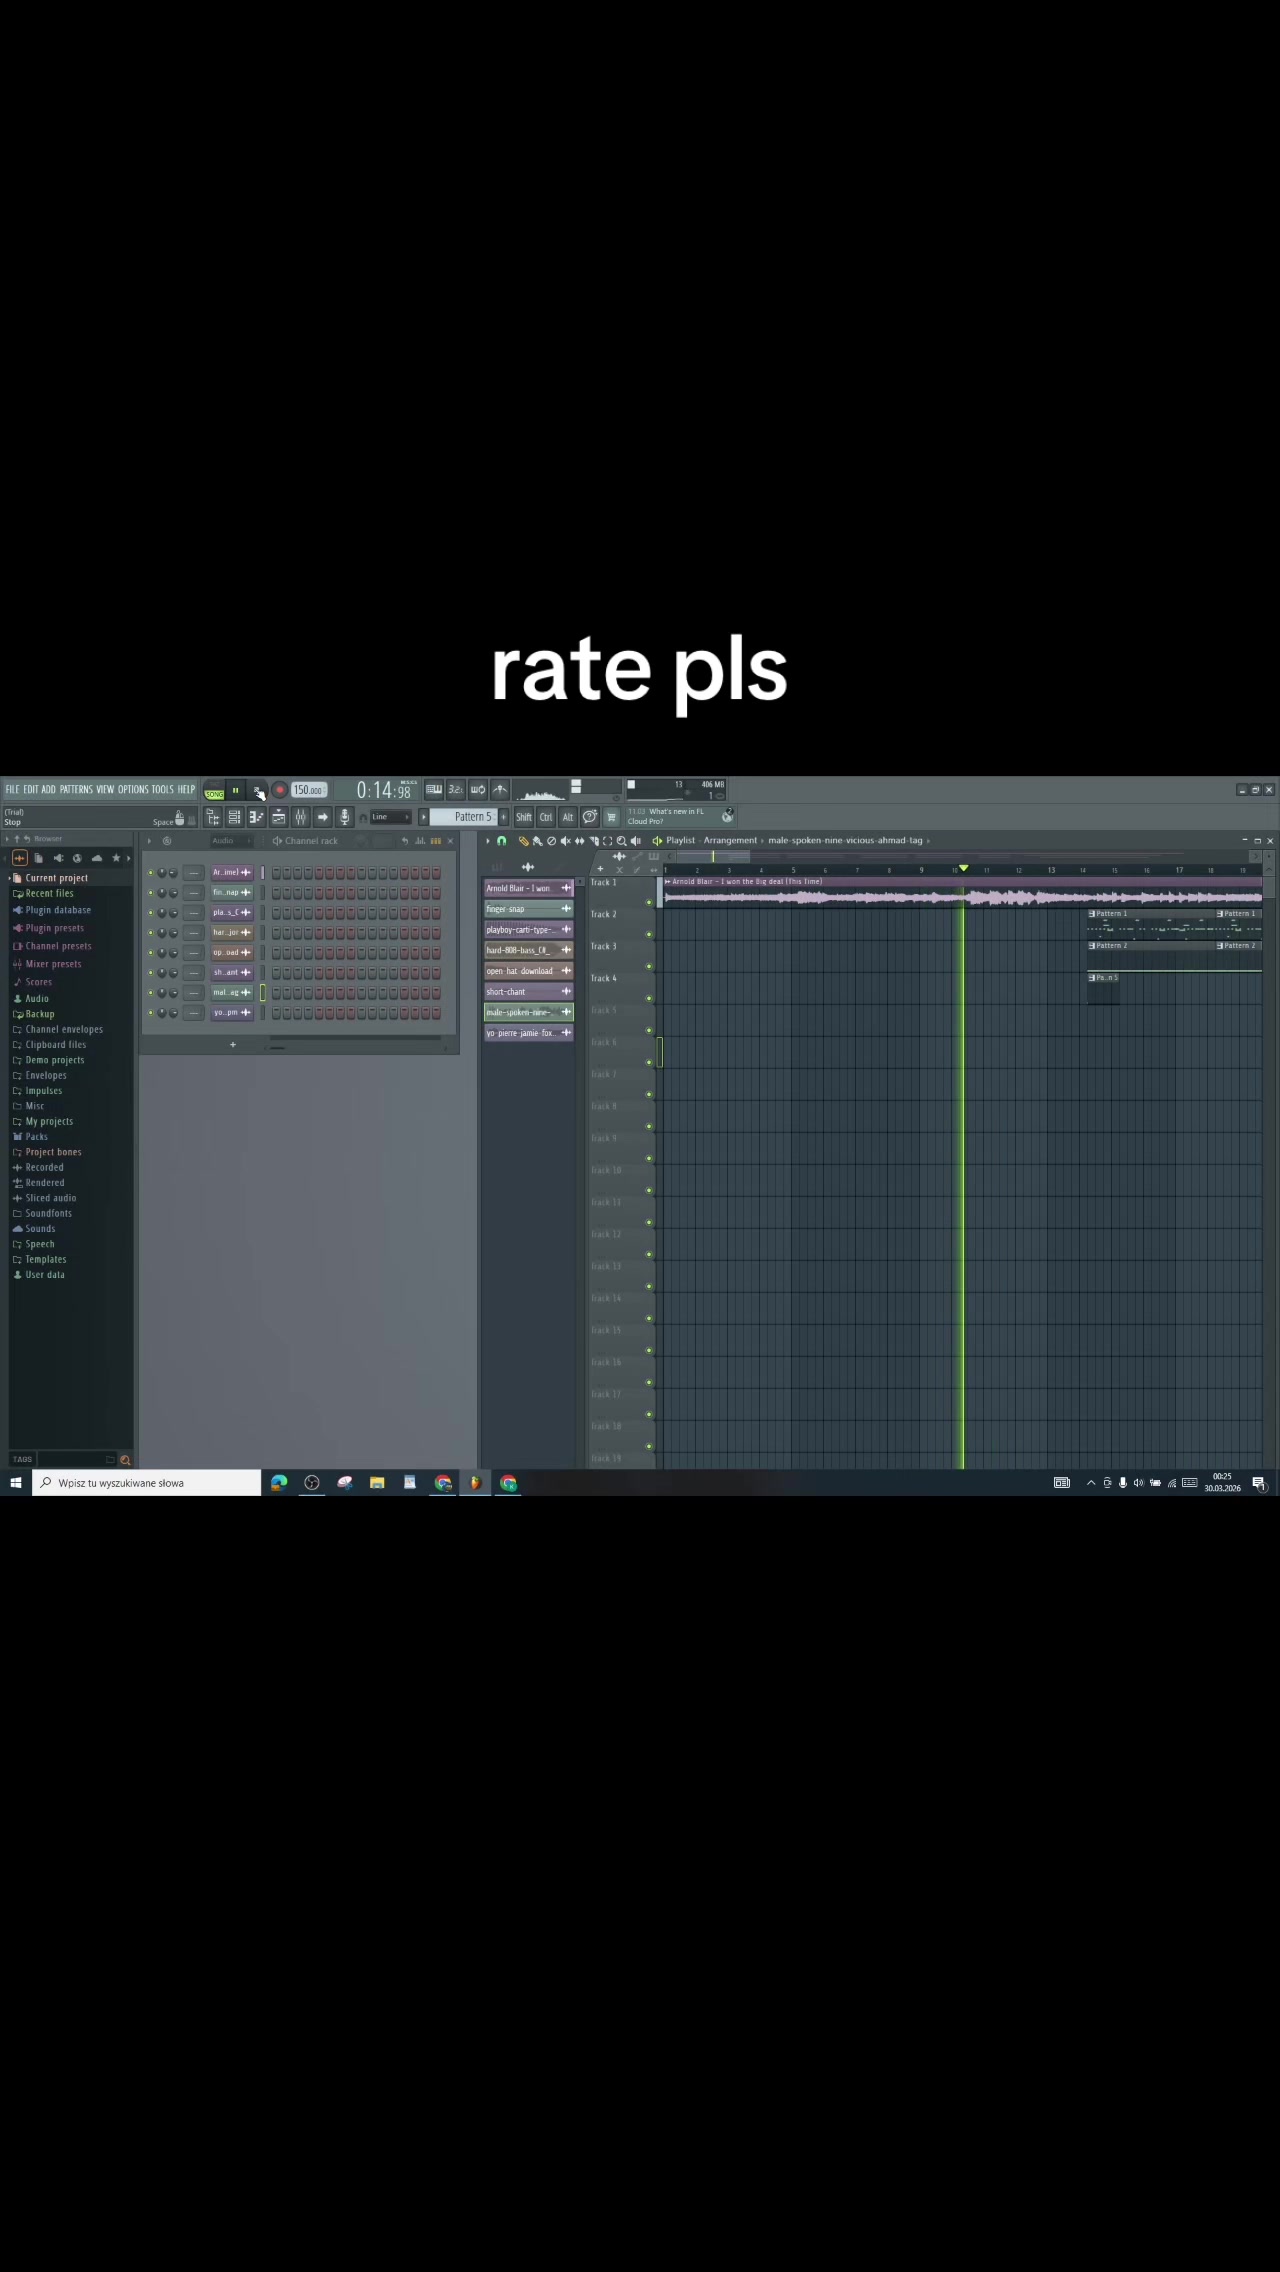Open the OPTIONS menu
Image resolution: width=1280 pixels, height=2272 pixels.
(x=133, y=790)
